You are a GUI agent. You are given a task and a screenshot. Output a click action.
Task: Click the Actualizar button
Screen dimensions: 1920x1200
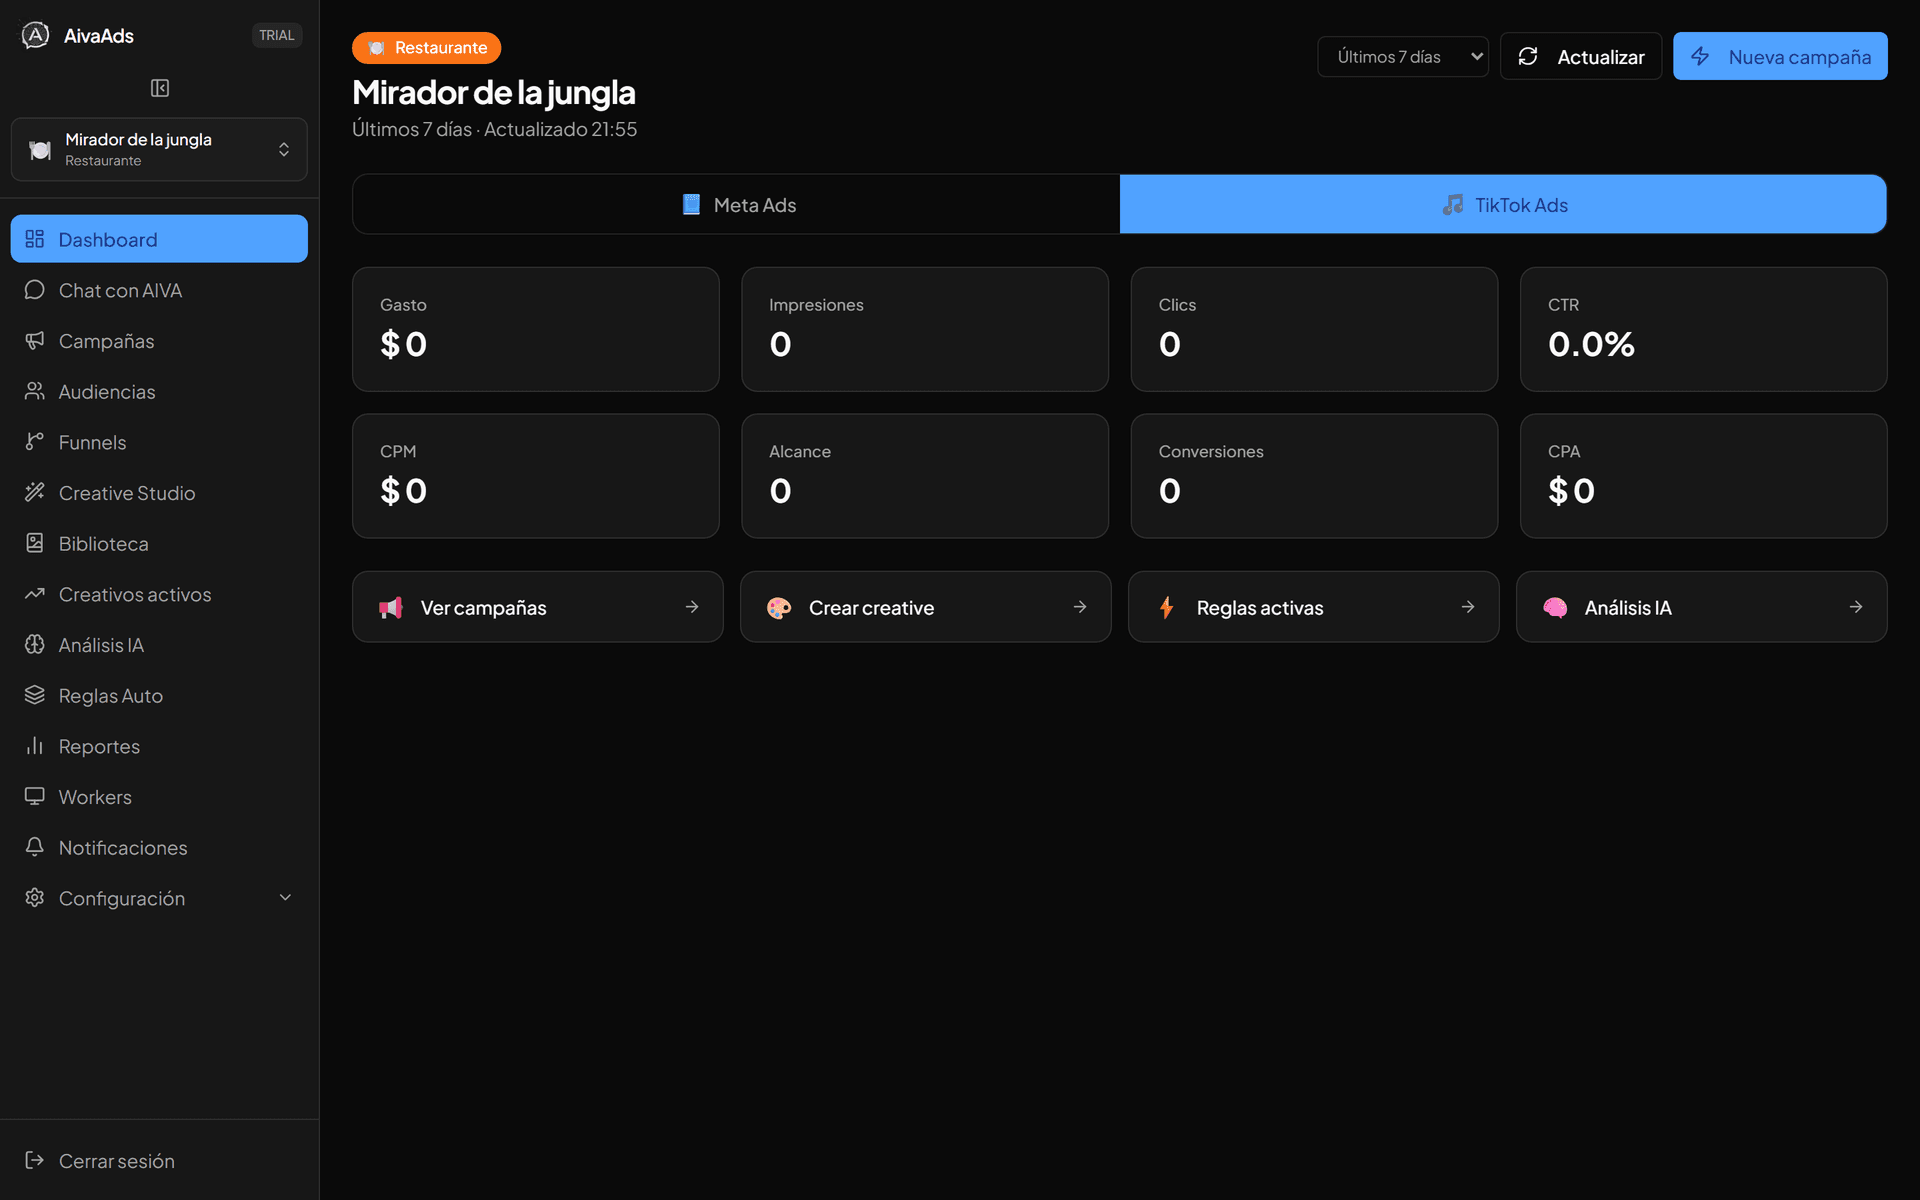click(x=1581, y=57)
